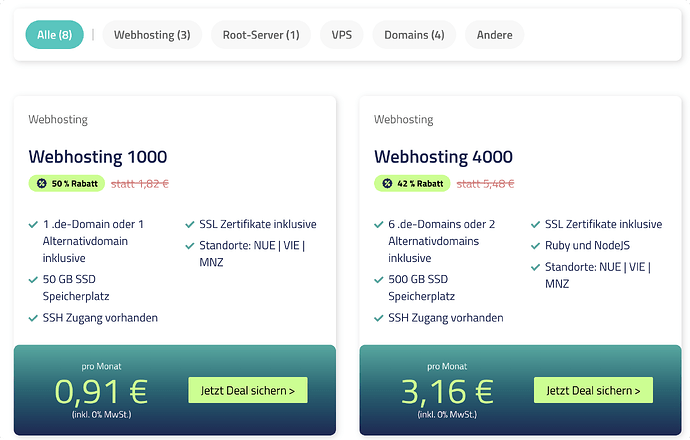Viewport: 690px width, 440px height.
Task: Switch to the Webhosting (3) filter
Action: (x=152, y=35)
